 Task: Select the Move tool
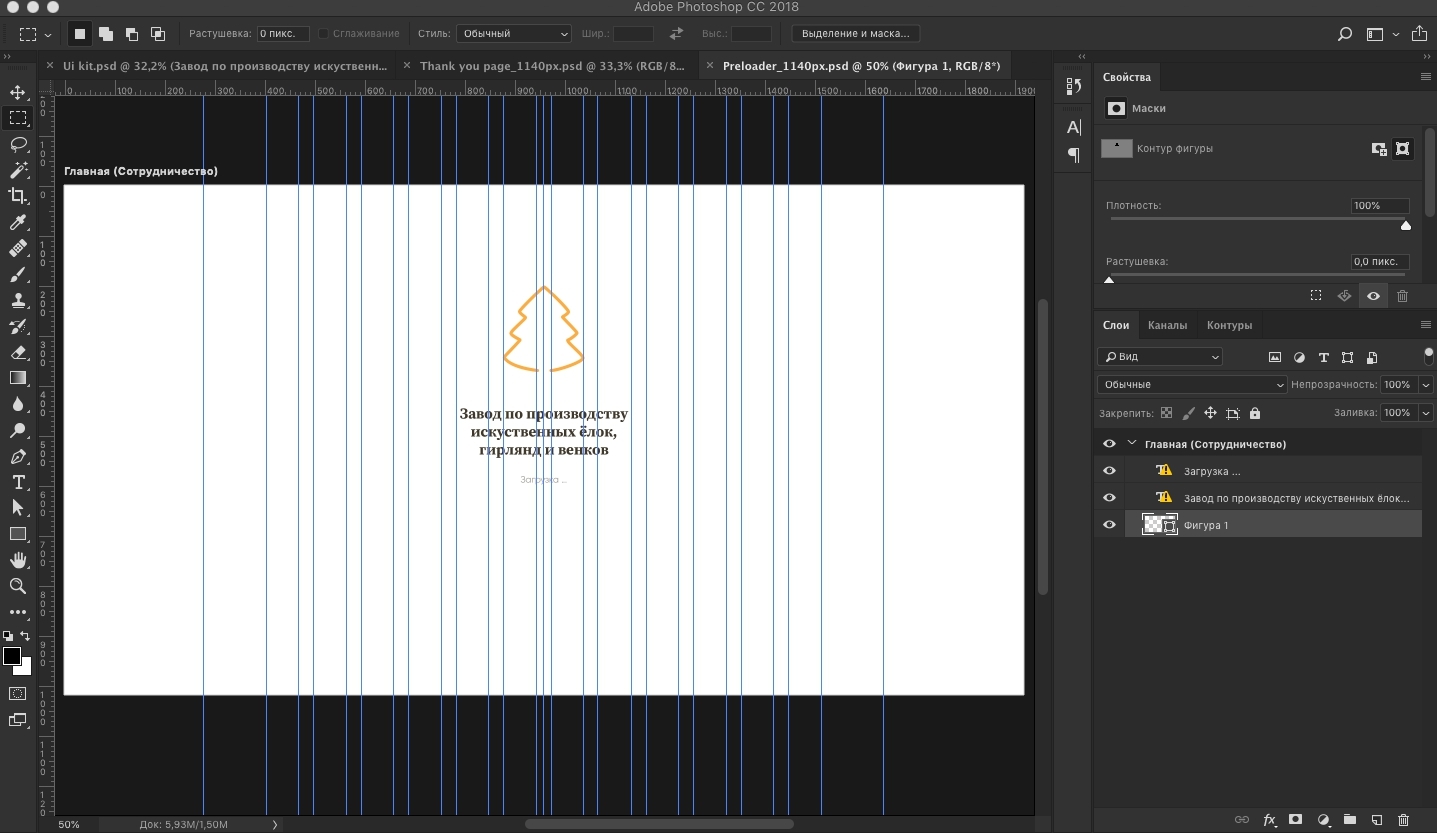[x=18, y=93]
